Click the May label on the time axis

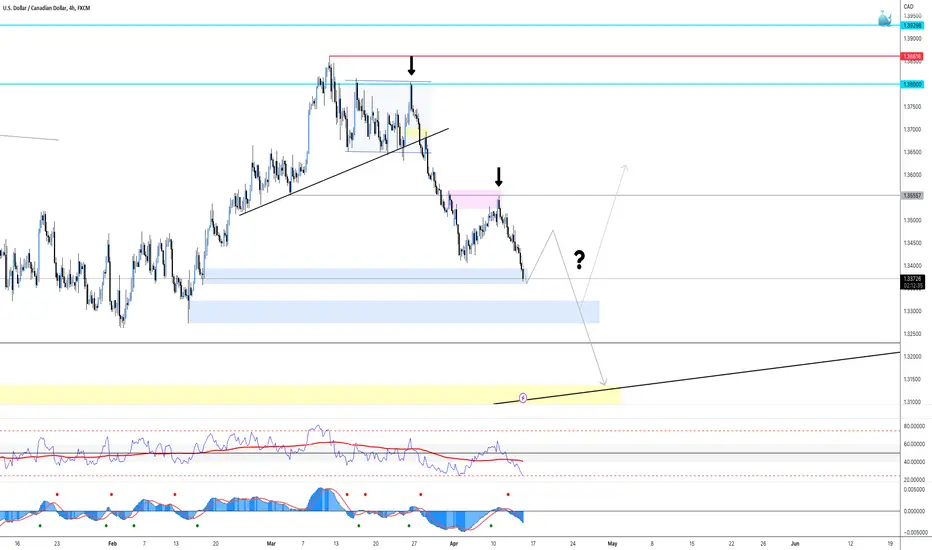[613, 543]
